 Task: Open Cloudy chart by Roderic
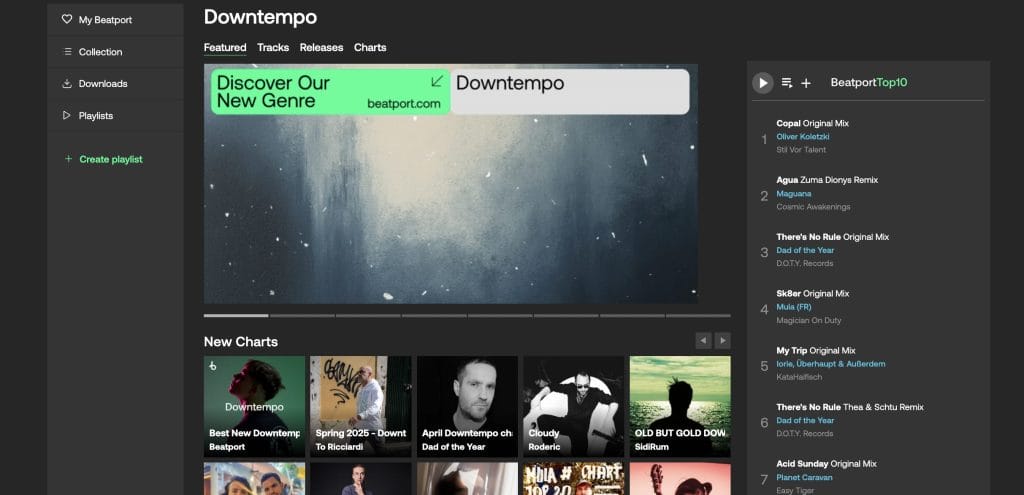tap(573, 406)
